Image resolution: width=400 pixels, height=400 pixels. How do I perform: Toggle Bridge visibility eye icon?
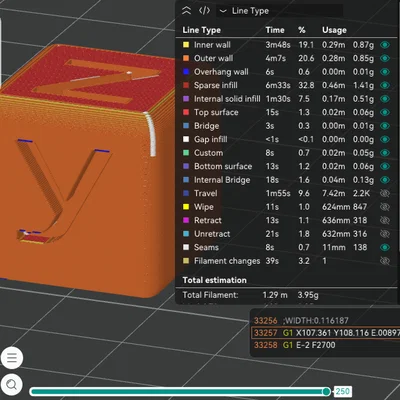pos(385,126)
